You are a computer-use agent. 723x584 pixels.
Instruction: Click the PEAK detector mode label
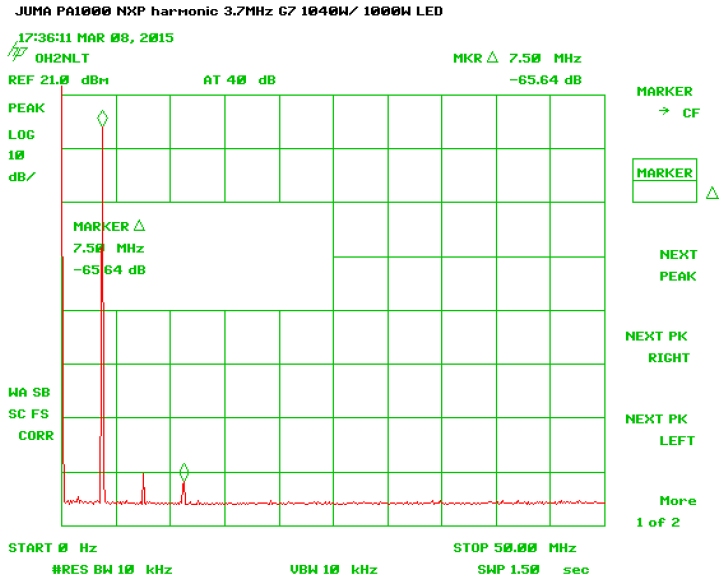tap(26, 108)
